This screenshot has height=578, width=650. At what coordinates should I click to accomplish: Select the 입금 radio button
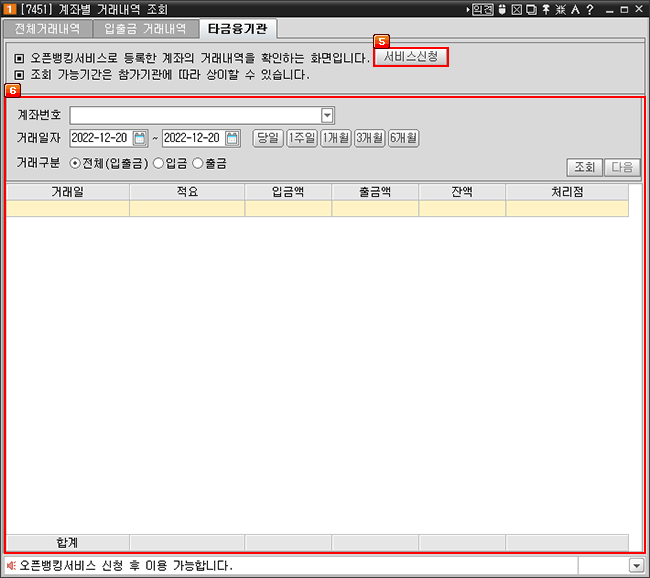[158, 163]
